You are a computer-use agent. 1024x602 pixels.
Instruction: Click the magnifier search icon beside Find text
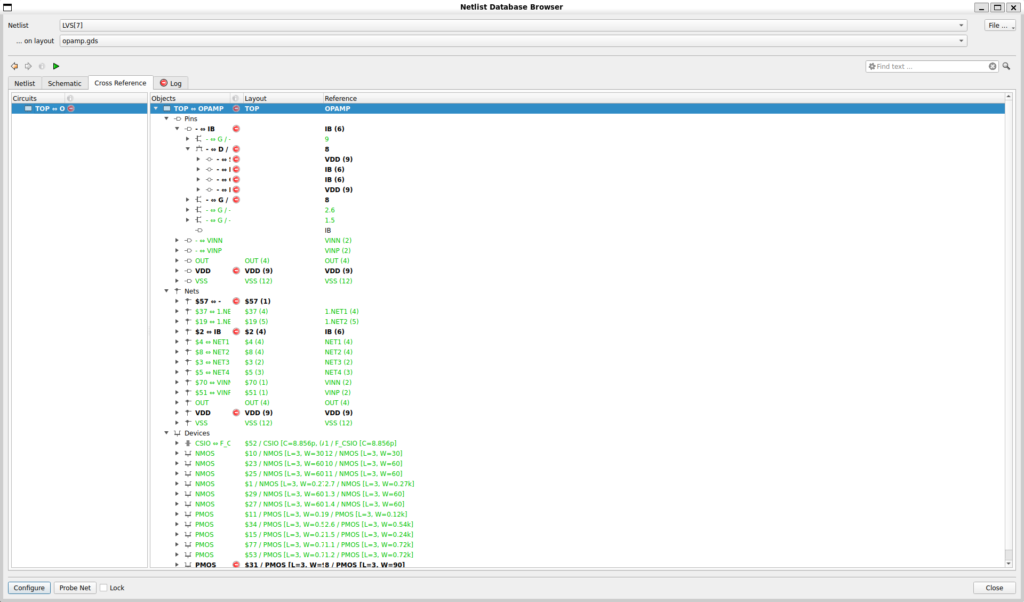(x=1006, y=66)
